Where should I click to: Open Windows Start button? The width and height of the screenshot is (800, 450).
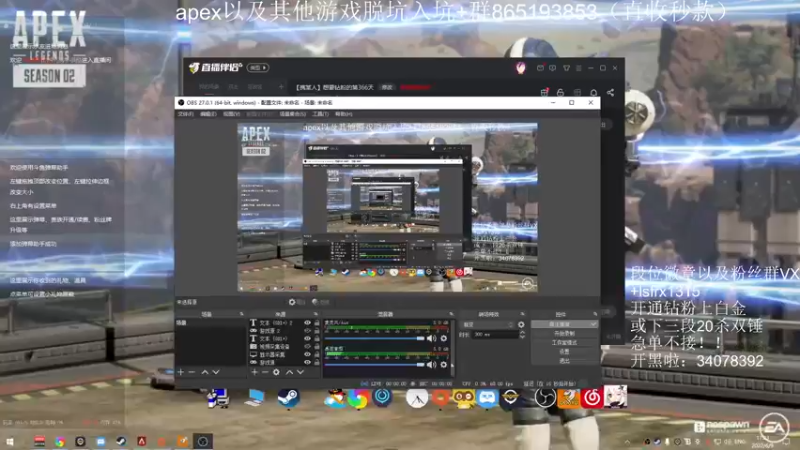pyautogui.click(x=10, y=442)
